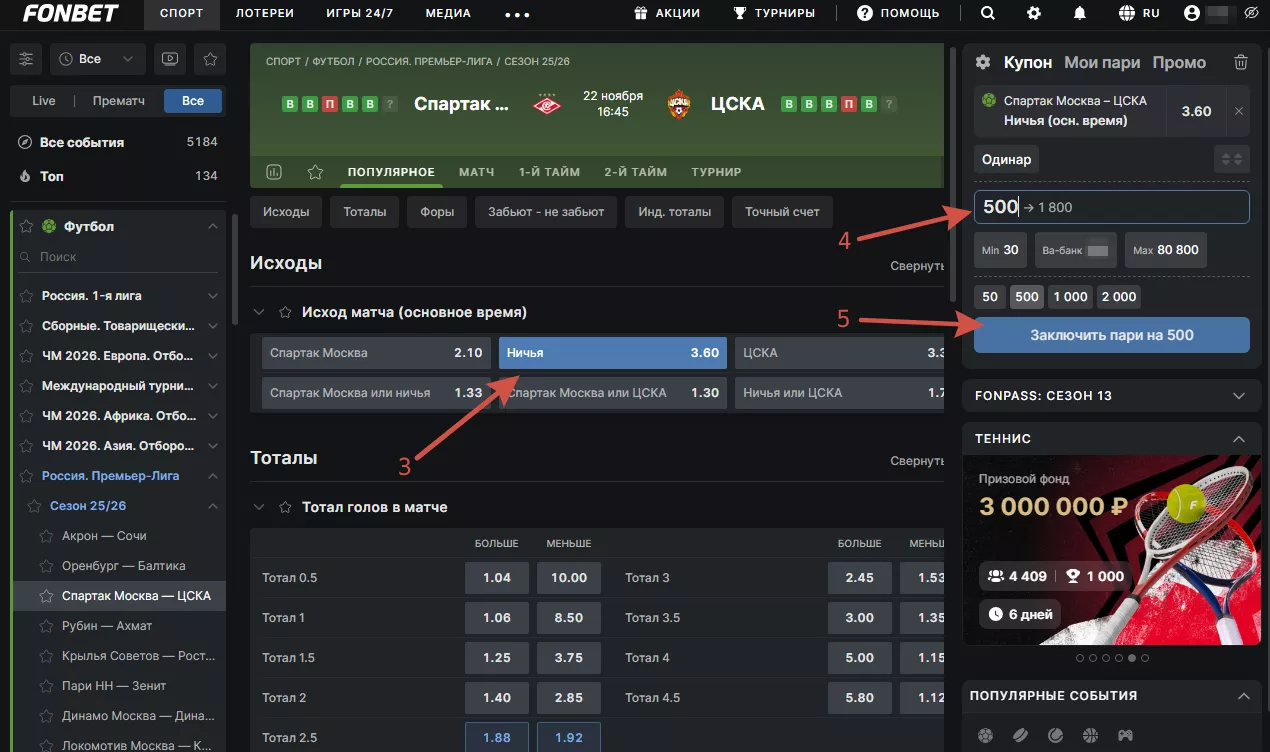Add Рубин — Ахмат match to favorites
Screen dimensions: 1270x752
pyautogui.click(x=45, y=626)
